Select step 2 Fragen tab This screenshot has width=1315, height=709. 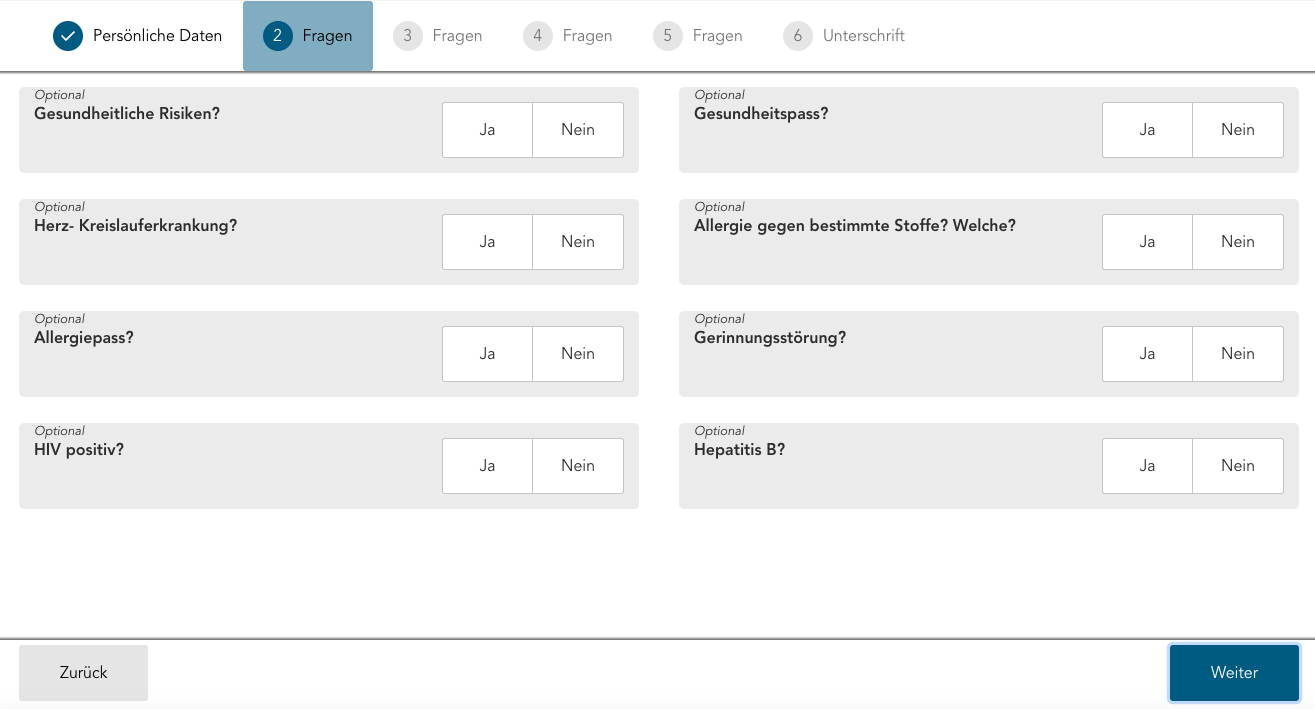coord(308,36)
